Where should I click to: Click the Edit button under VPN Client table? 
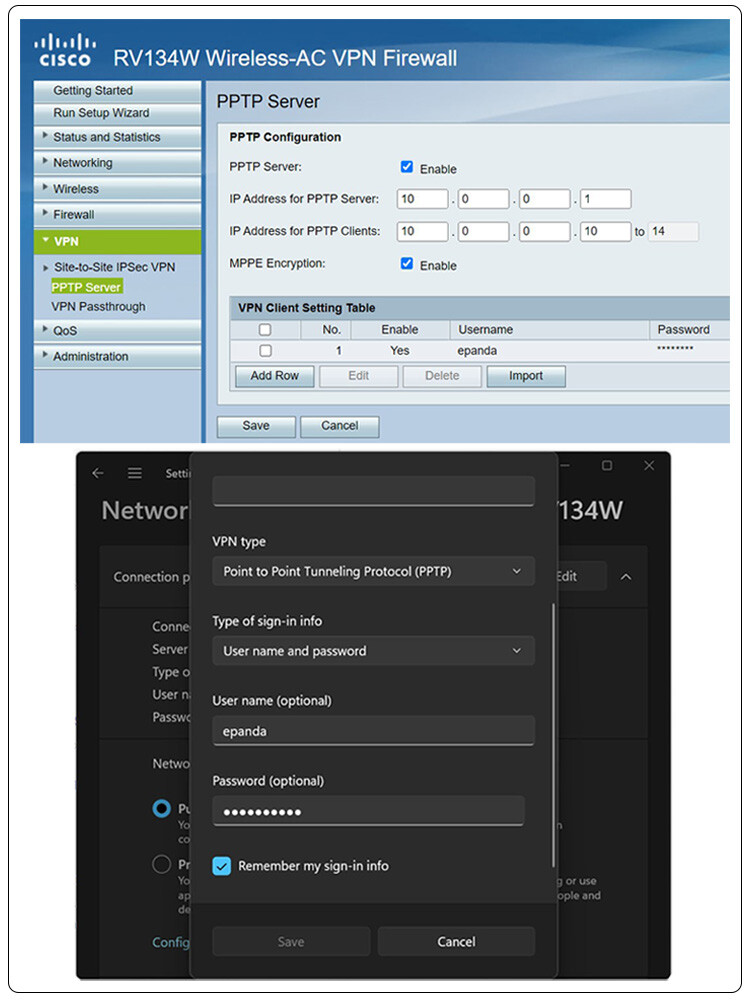click(x=358, y=376)
